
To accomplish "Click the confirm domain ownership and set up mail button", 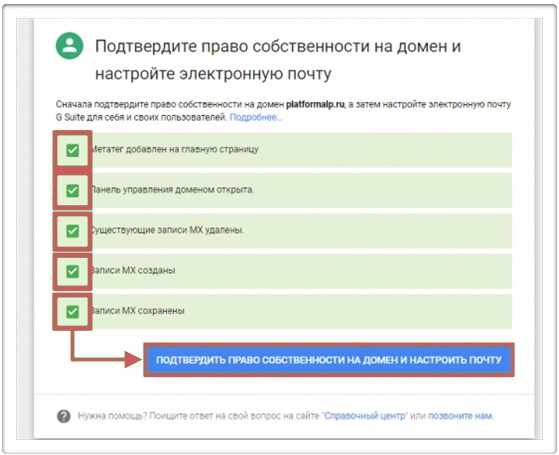I will click(x=329, y=360).
